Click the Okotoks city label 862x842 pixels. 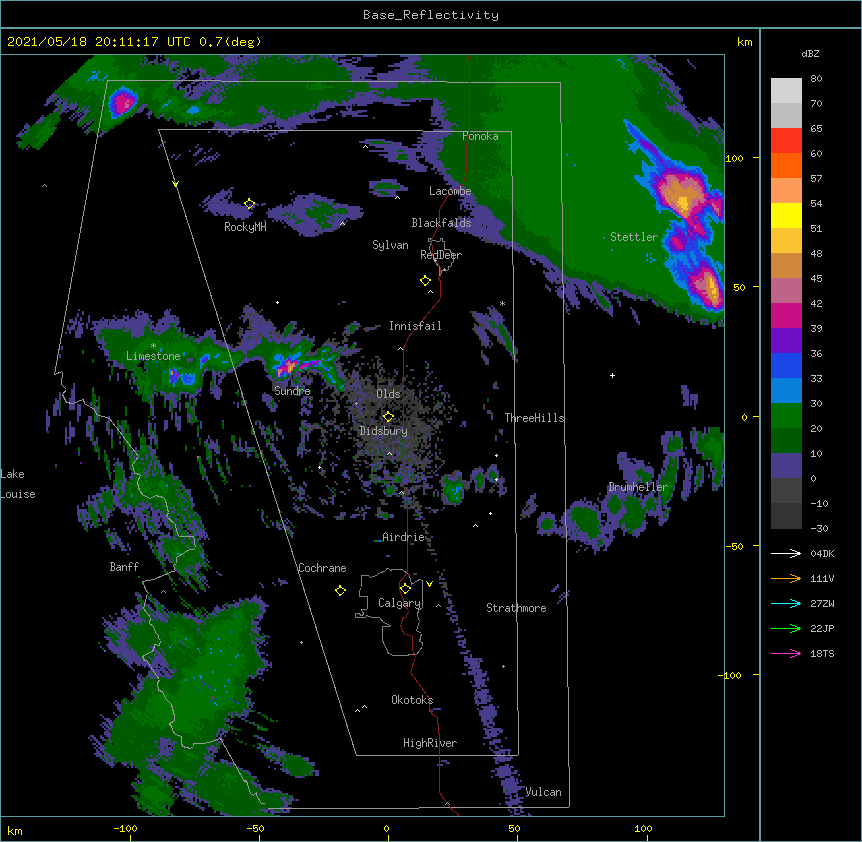coord(412,700)
